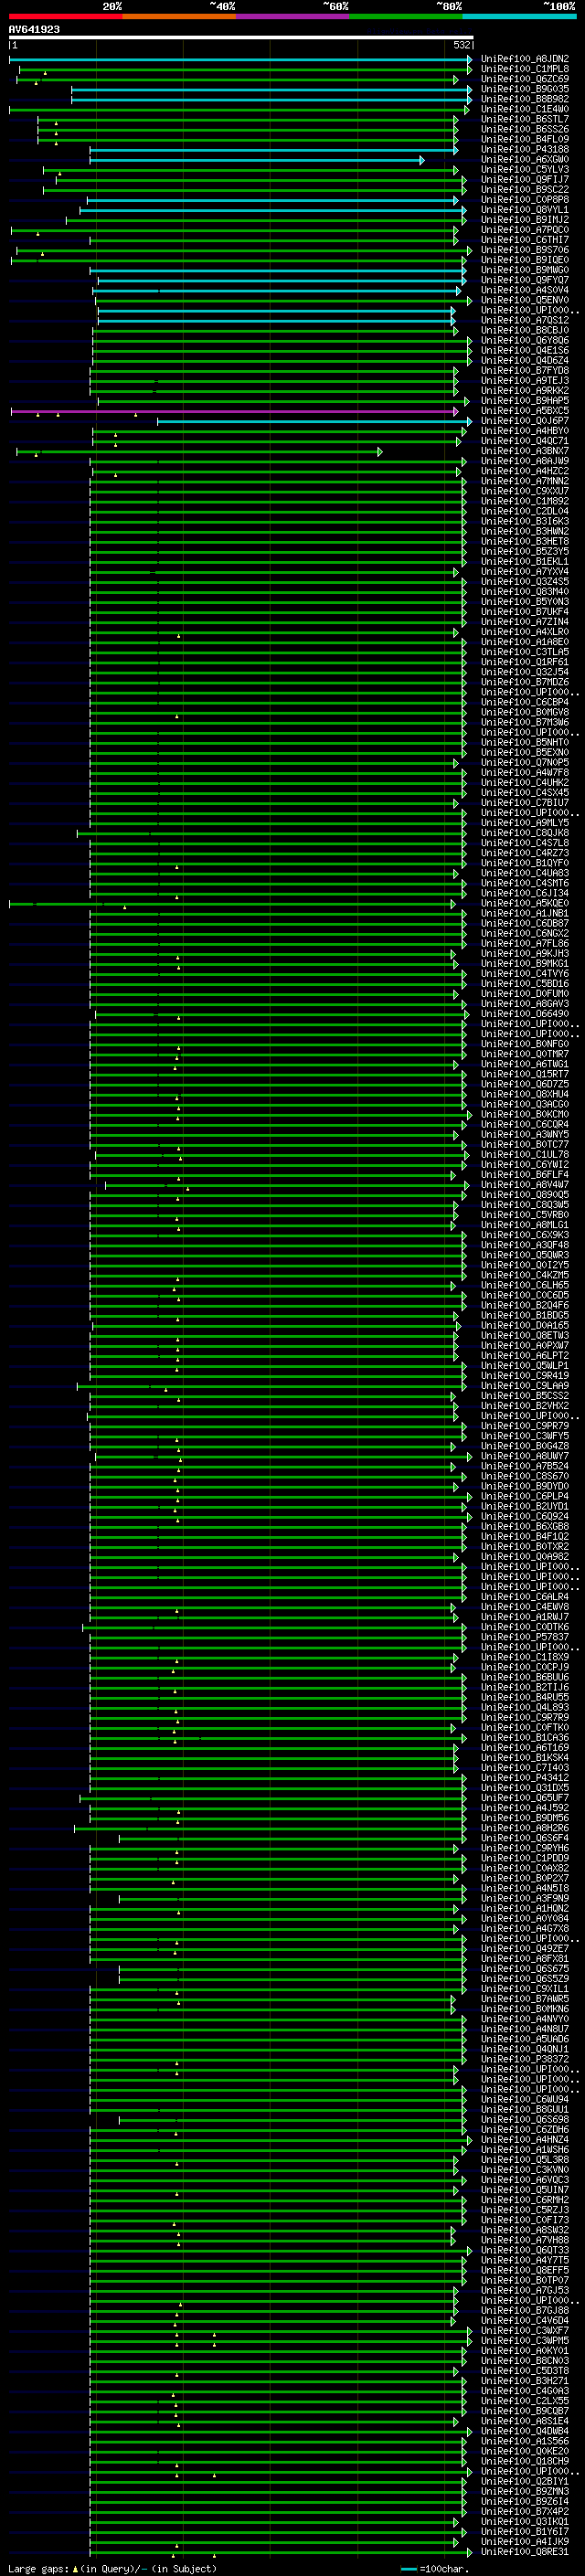
Task: Select the UniRef100_A5KQE0 label
Action: tap(525, 903)
